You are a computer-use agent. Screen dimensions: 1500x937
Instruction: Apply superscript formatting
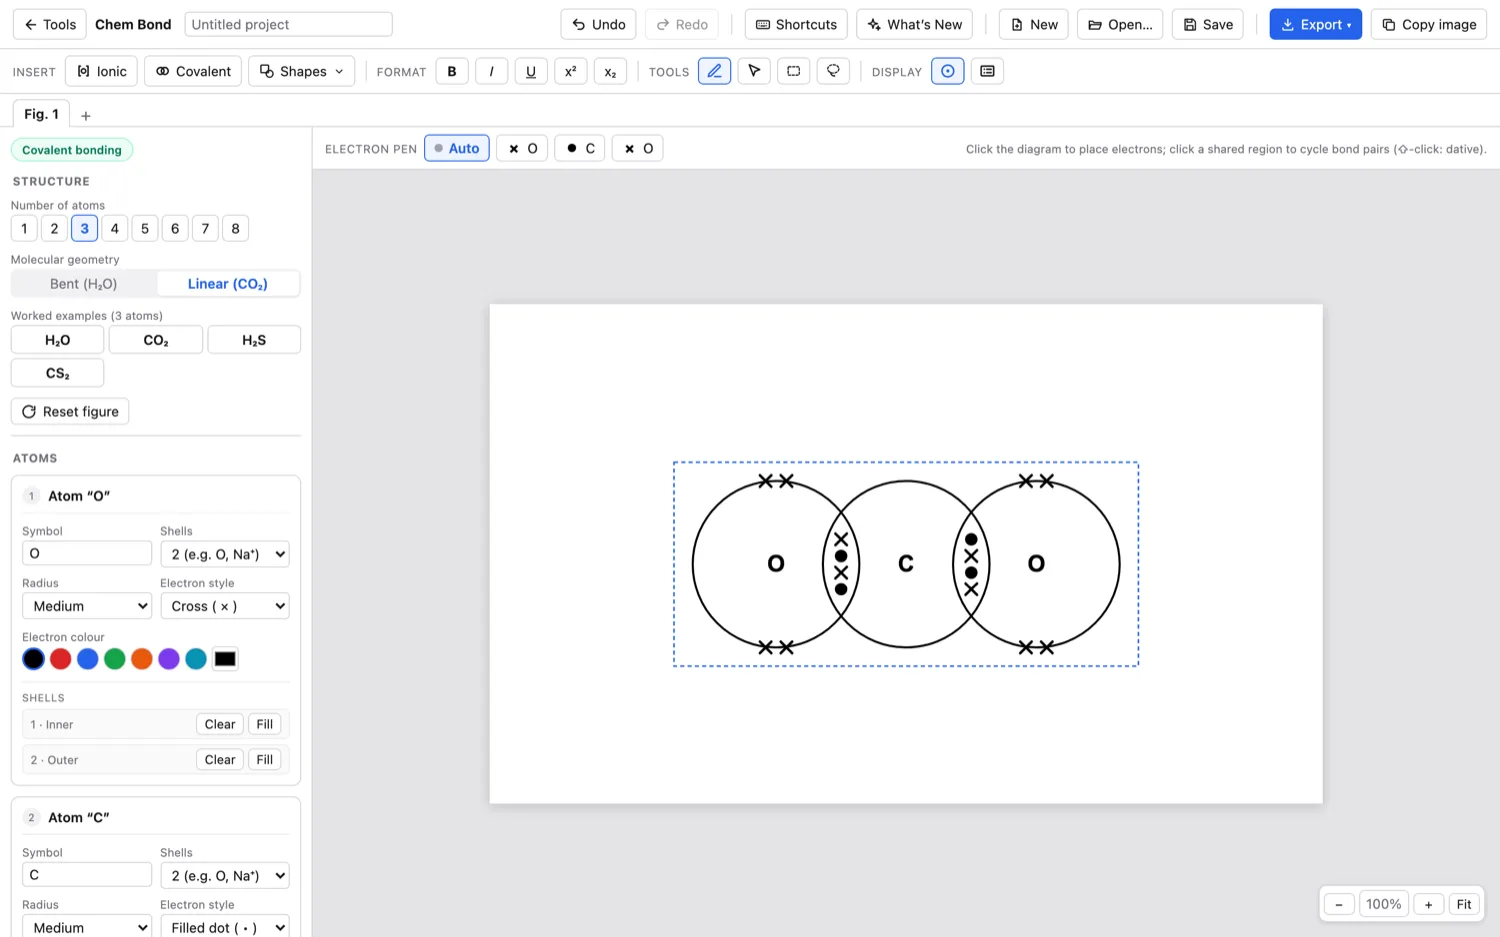tap(570, 71)
